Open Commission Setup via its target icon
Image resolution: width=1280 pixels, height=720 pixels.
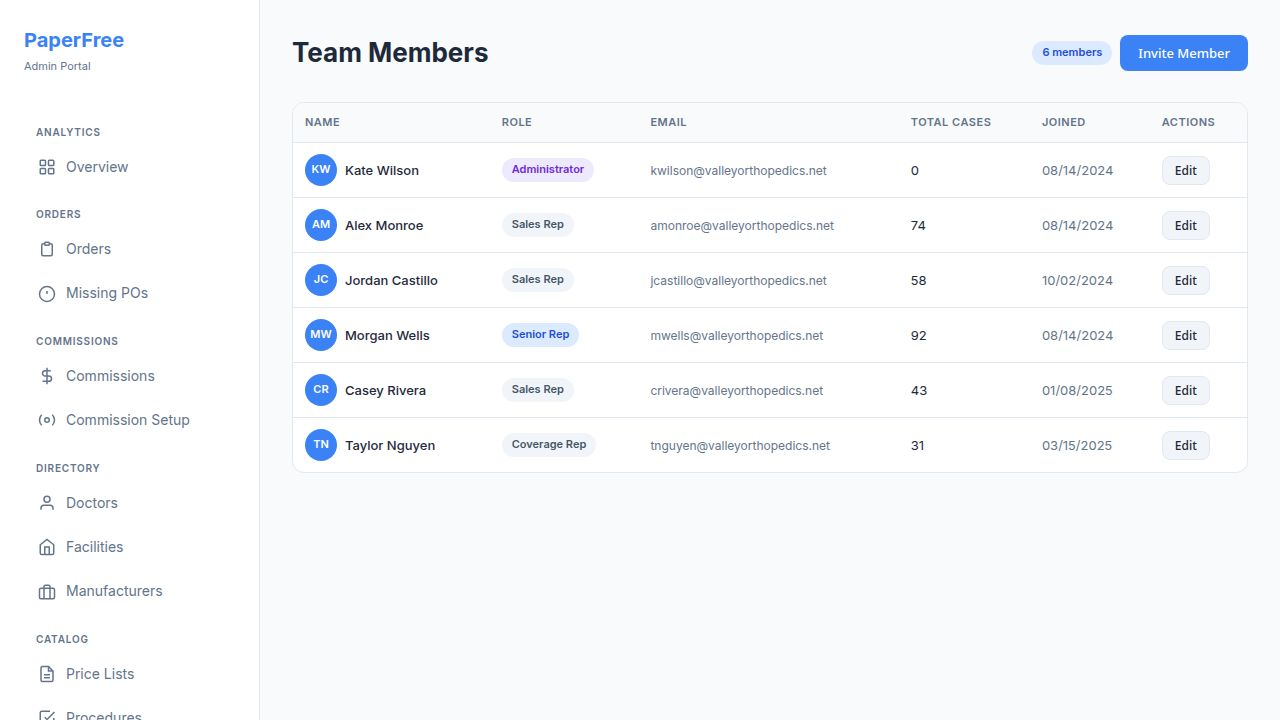(x=46, y=420)
